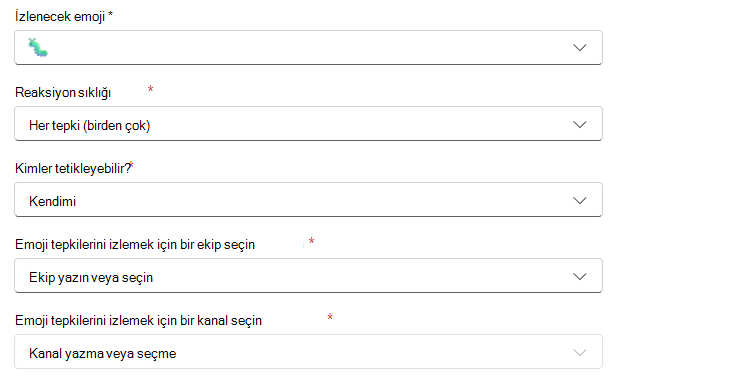
Task: Click the red asterisk after Kimler tetikleyebilir
Action: pos(131,165)
